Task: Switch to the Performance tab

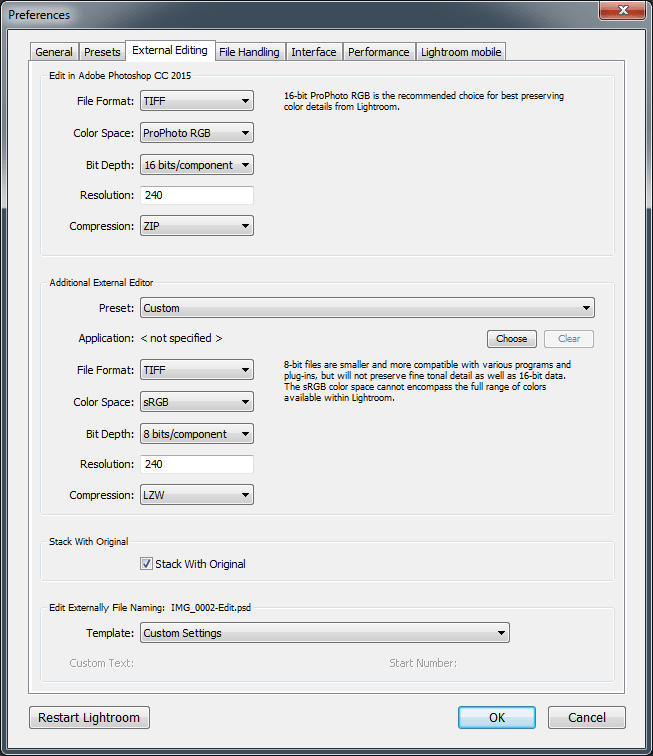Action: [x=379, y=52]
